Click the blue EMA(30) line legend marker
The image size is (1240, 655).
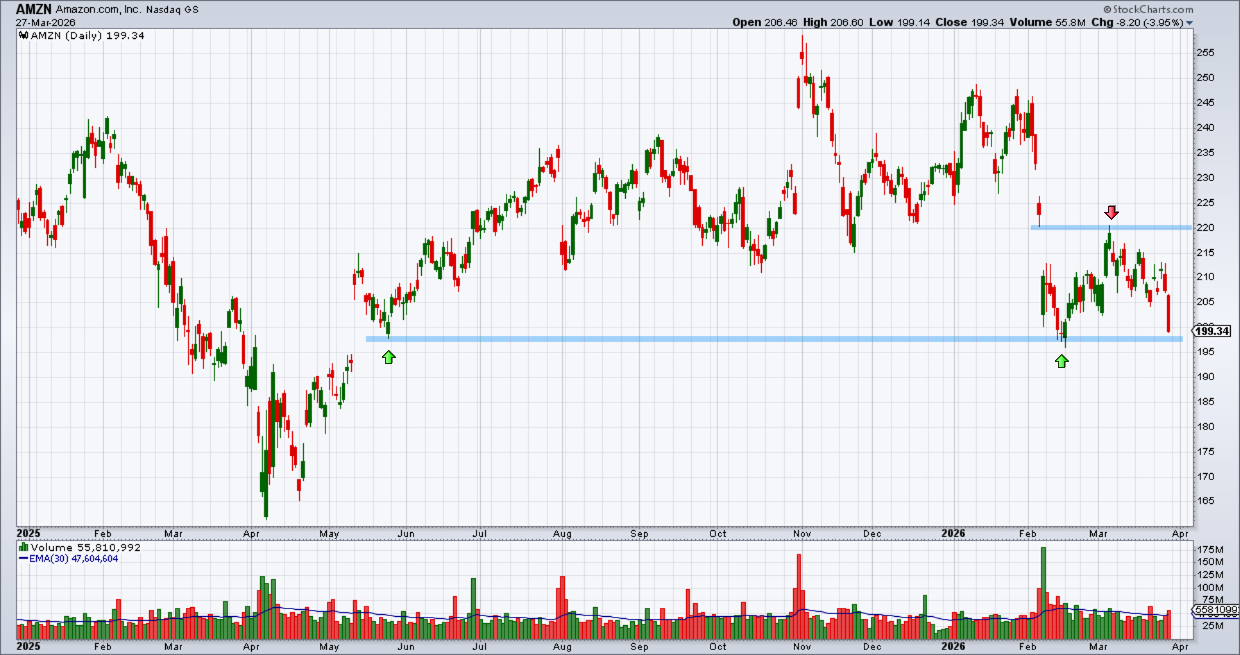pos(23,559)
